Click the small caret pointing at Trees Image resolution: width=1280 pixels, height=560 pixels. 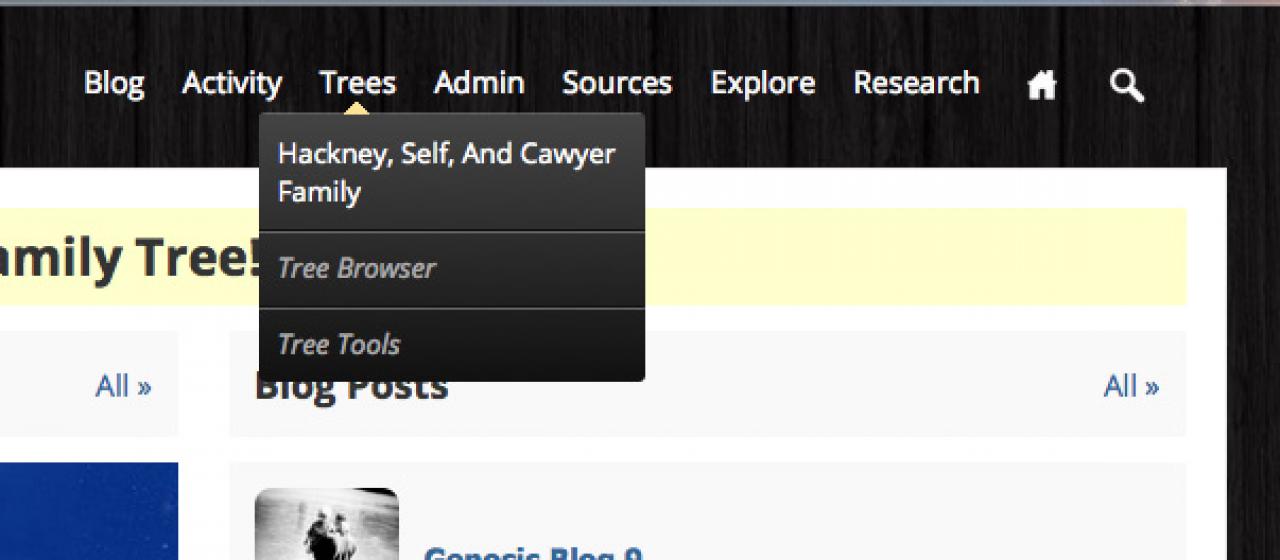(x=356, y=107)
